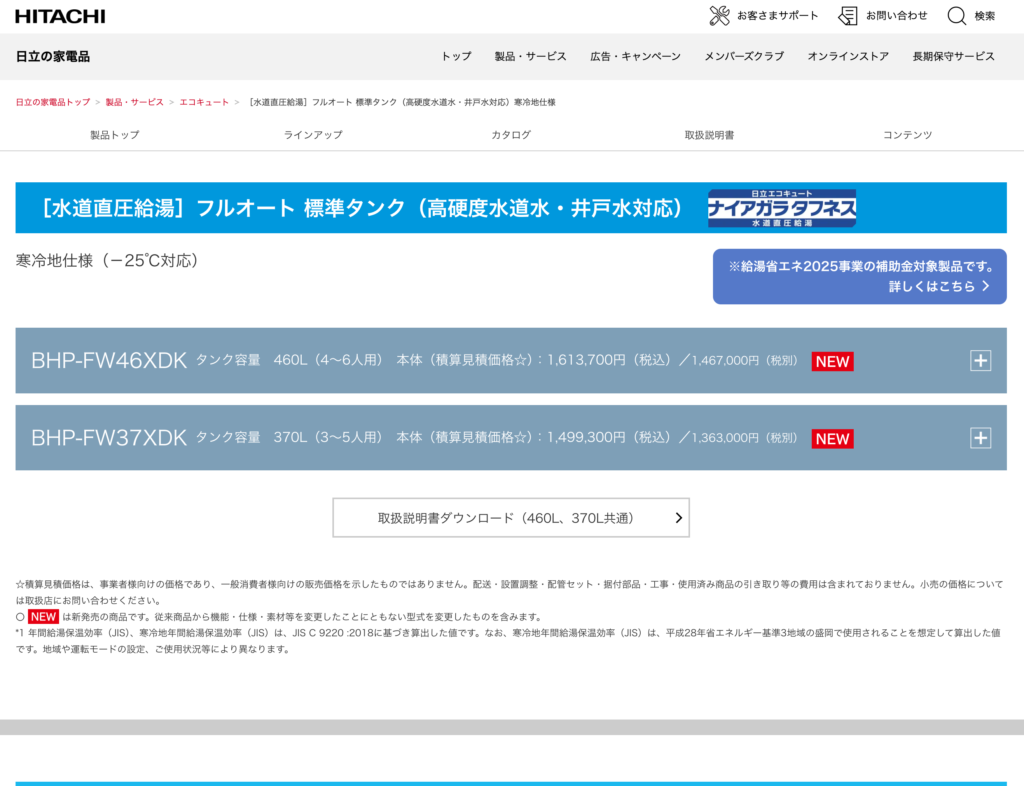Open the 取扱説明書 tab
1024x786 pixels.
click(x=709, y=135)
